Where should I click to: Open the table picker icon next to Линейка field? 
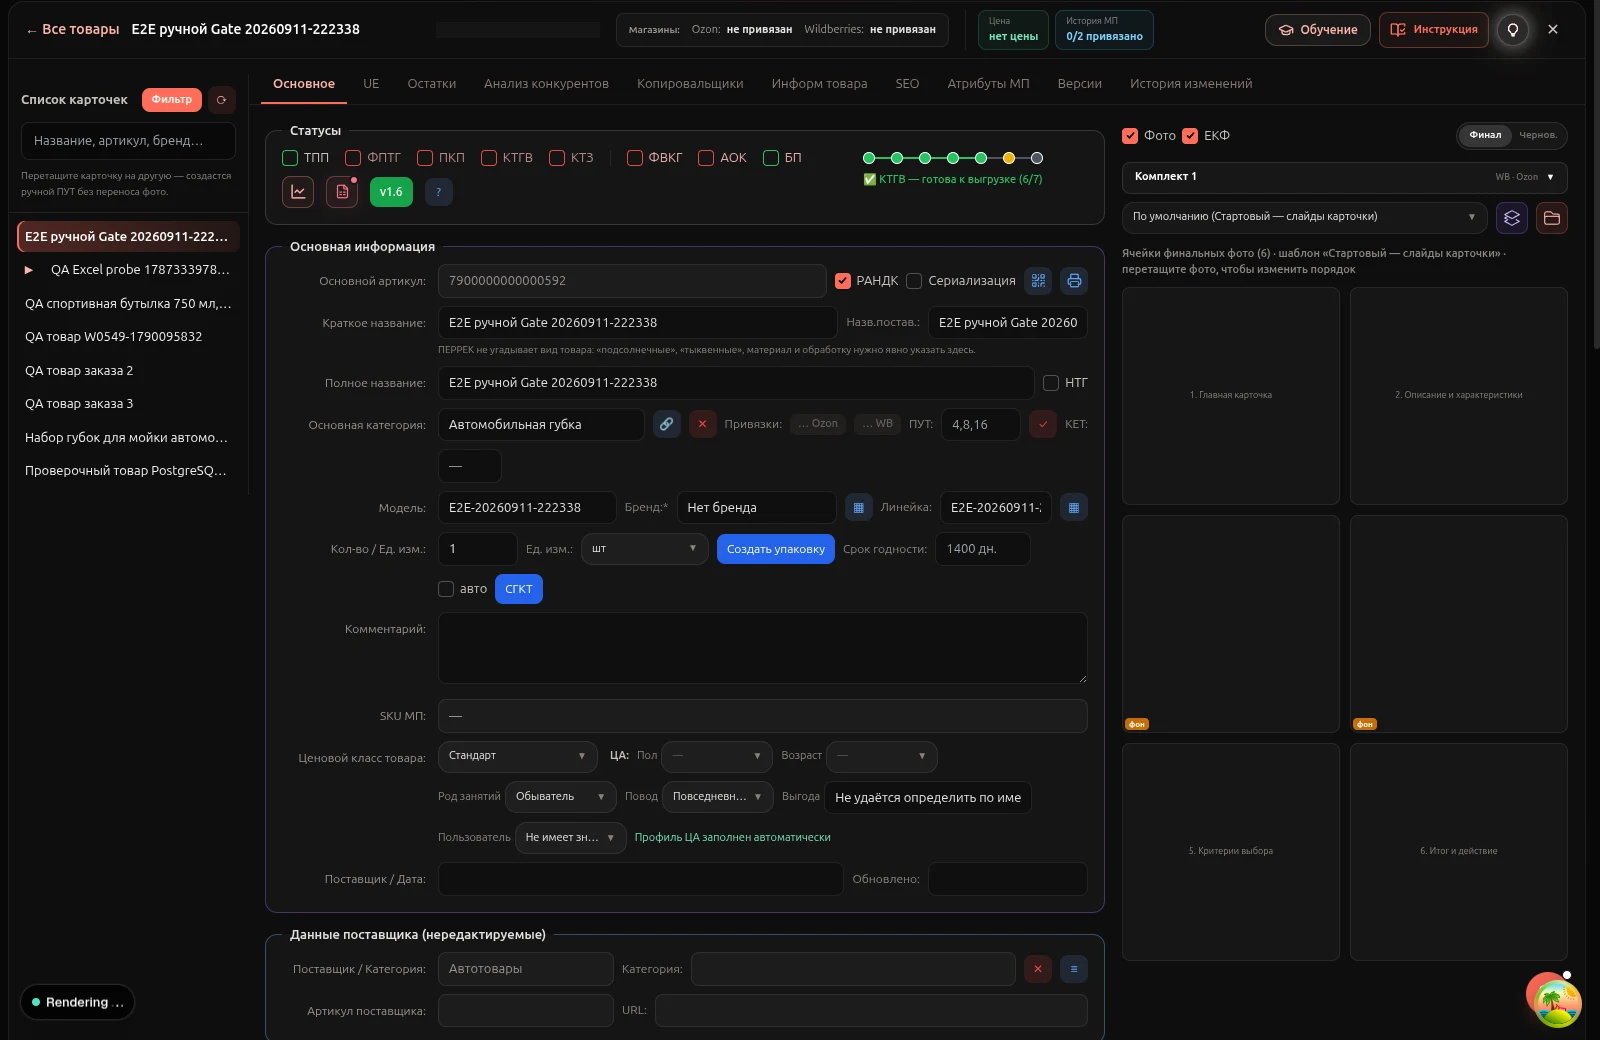[1074, 508]
